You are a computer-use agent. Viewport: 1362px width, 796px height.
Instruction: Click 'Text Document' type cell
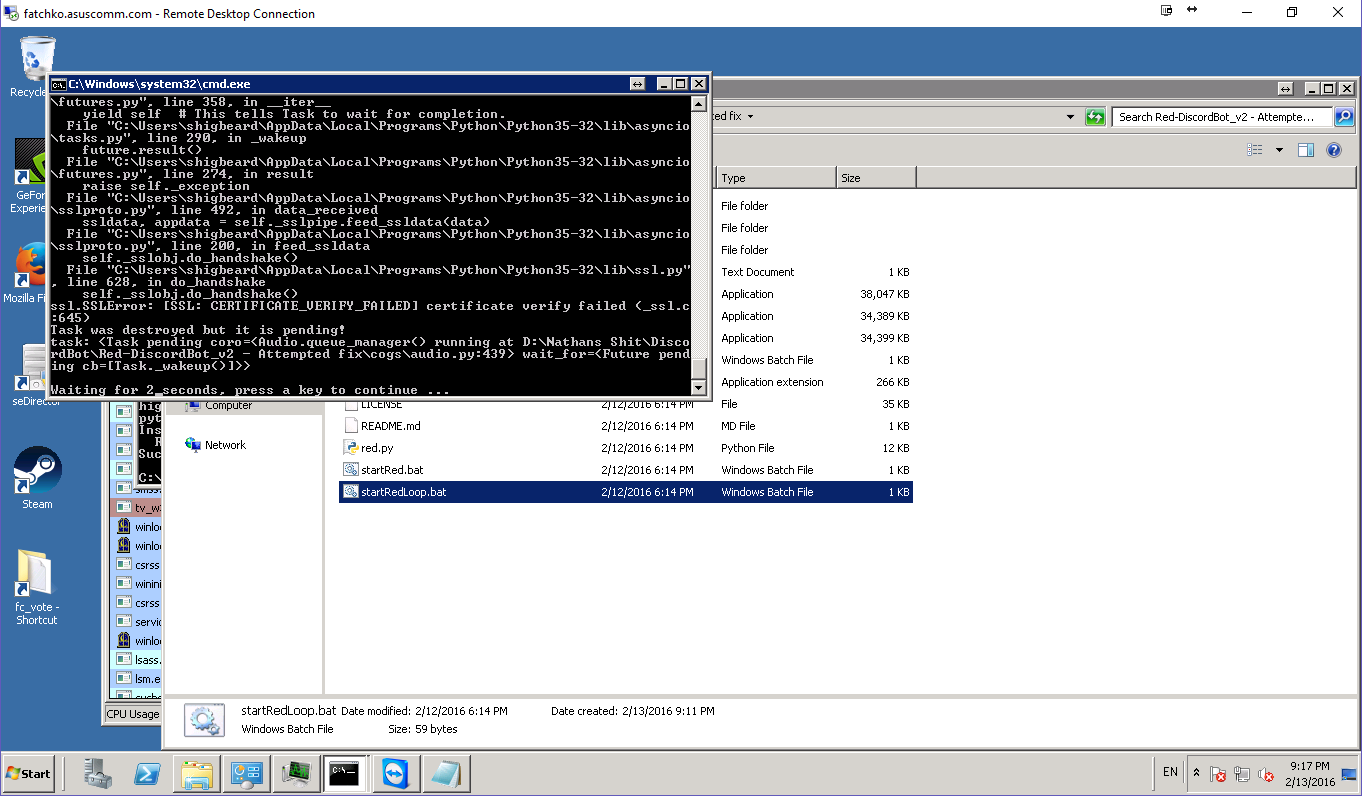pos(757,272)
